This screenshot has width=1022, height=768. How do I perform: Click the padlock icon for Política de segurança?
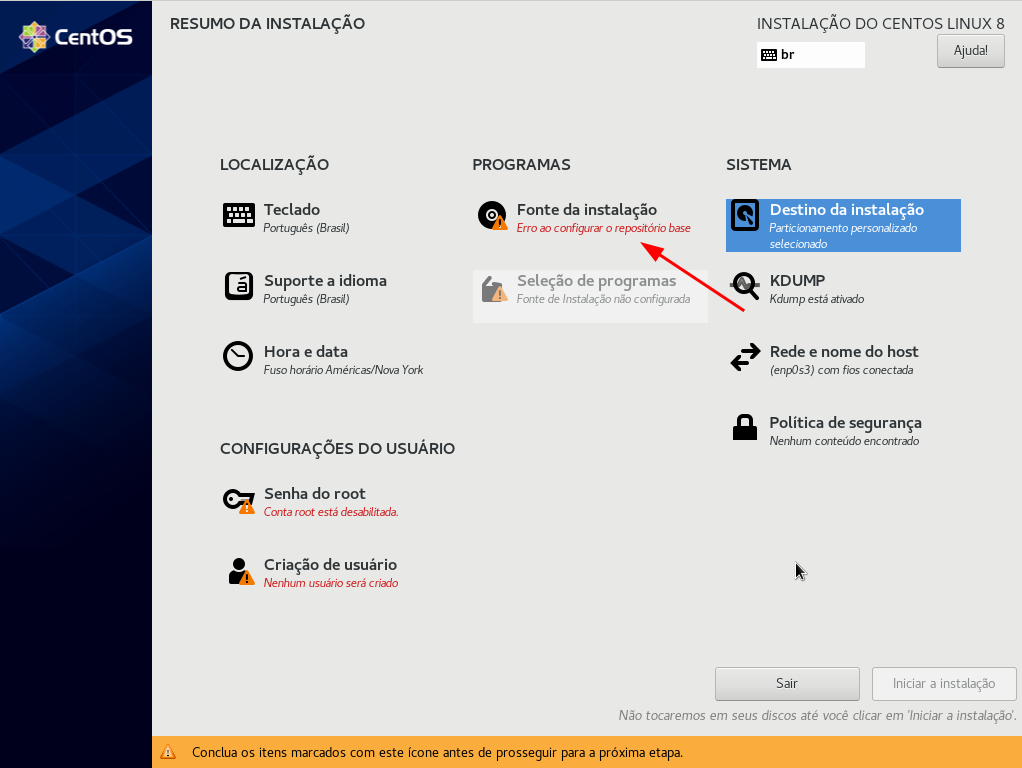click(x=744, y=428)
